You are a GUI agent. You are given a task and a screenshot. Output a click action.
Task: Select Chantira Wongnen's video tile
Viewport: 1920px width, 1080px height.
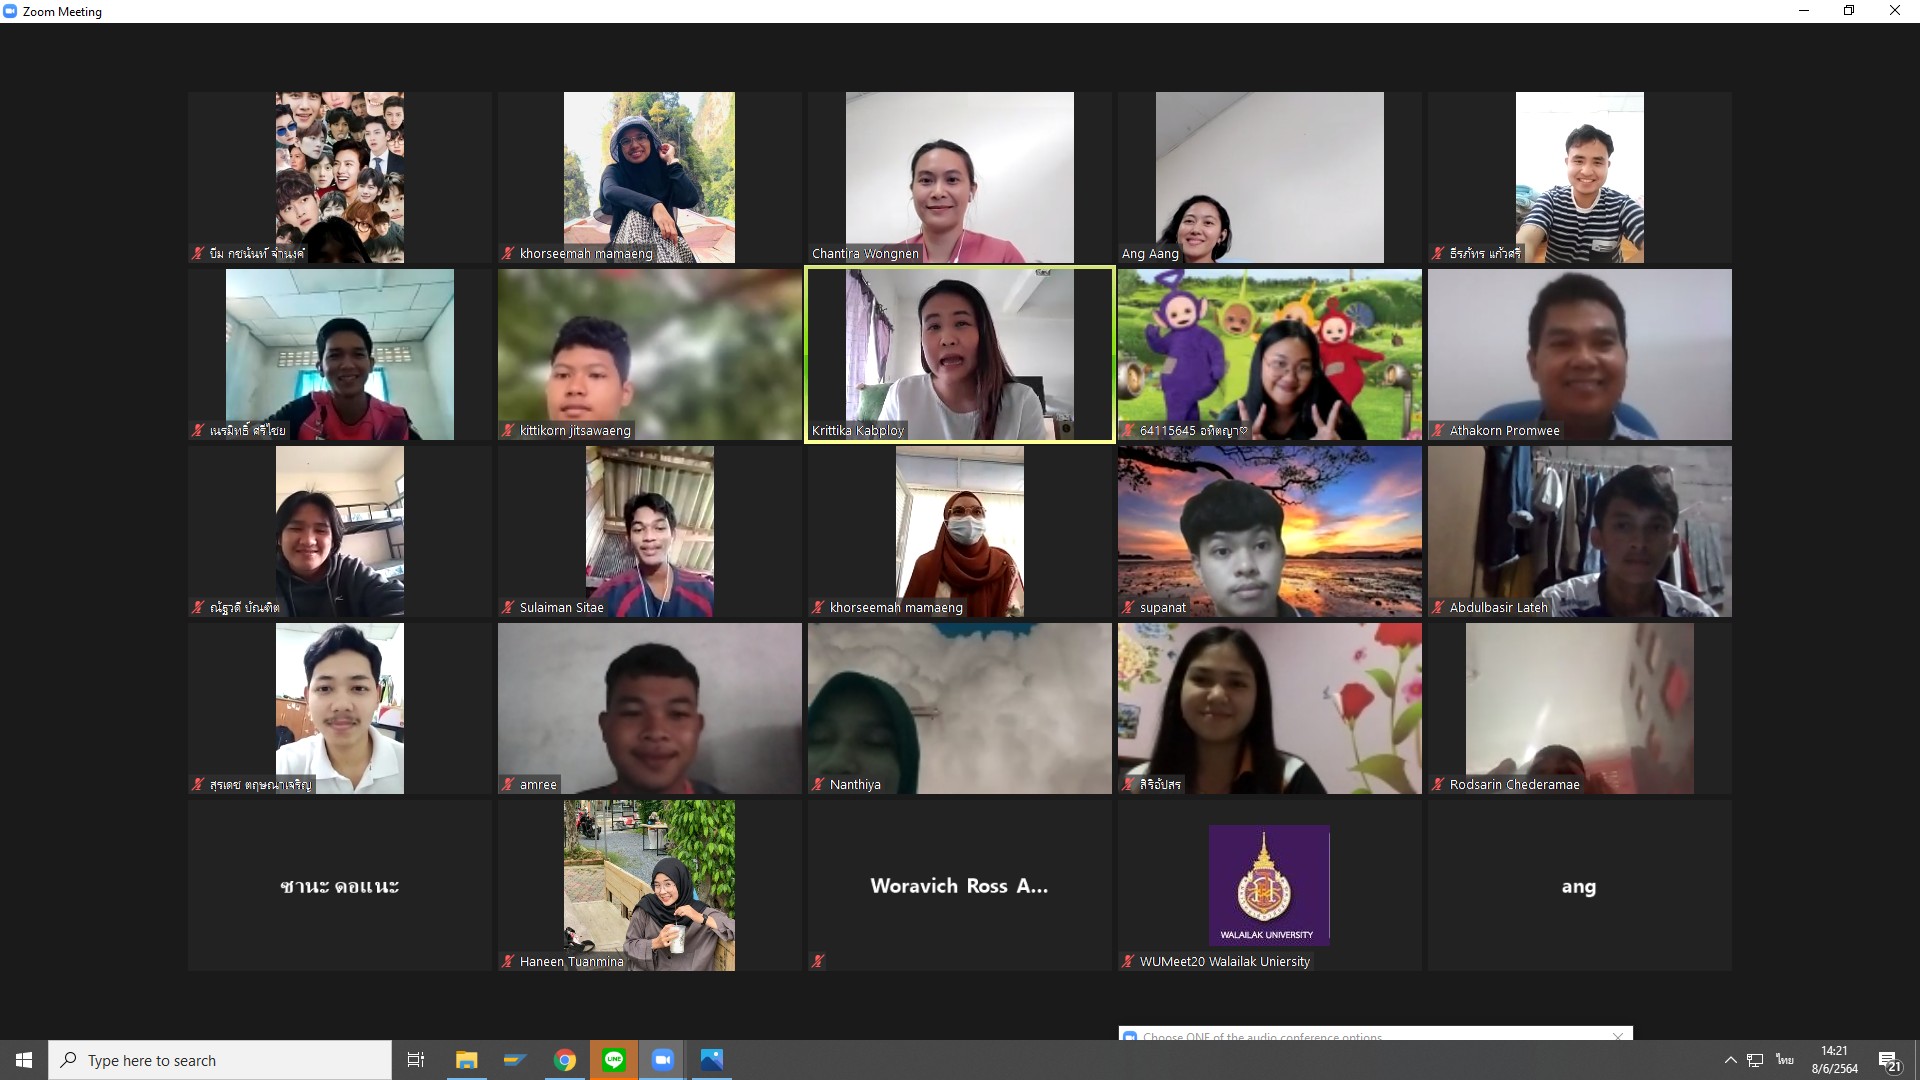click(960, 177)
